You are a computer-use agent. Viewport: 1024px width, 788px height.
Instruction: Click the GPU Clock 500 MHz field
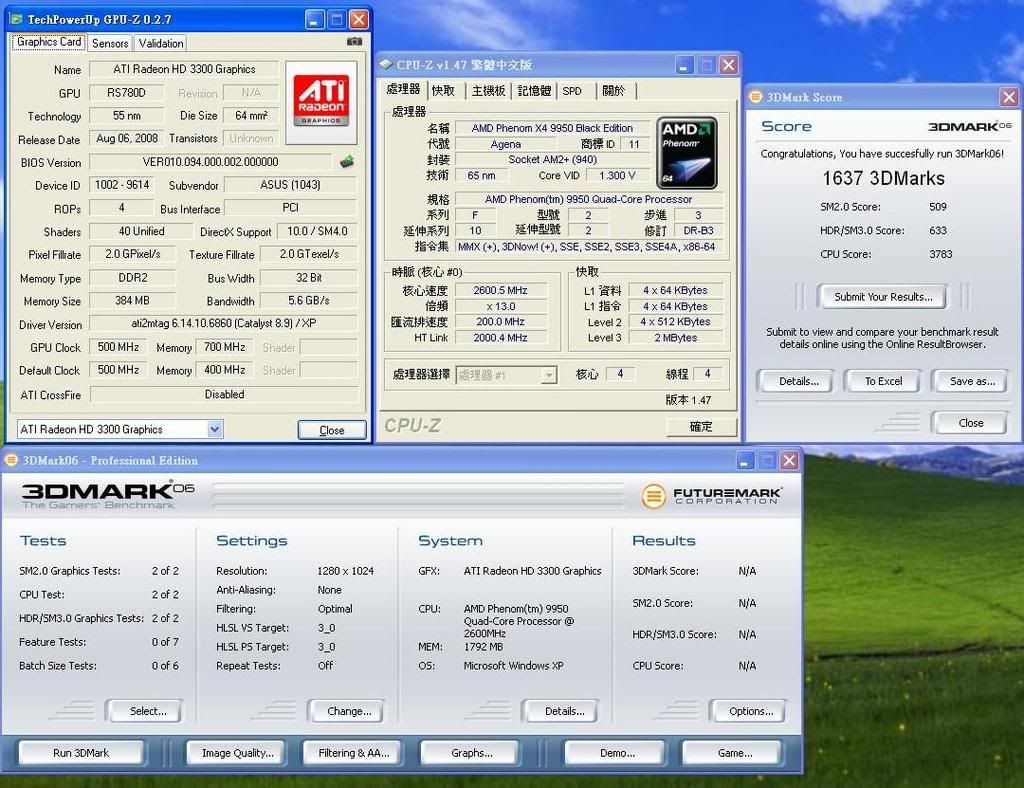coord(118,347)
